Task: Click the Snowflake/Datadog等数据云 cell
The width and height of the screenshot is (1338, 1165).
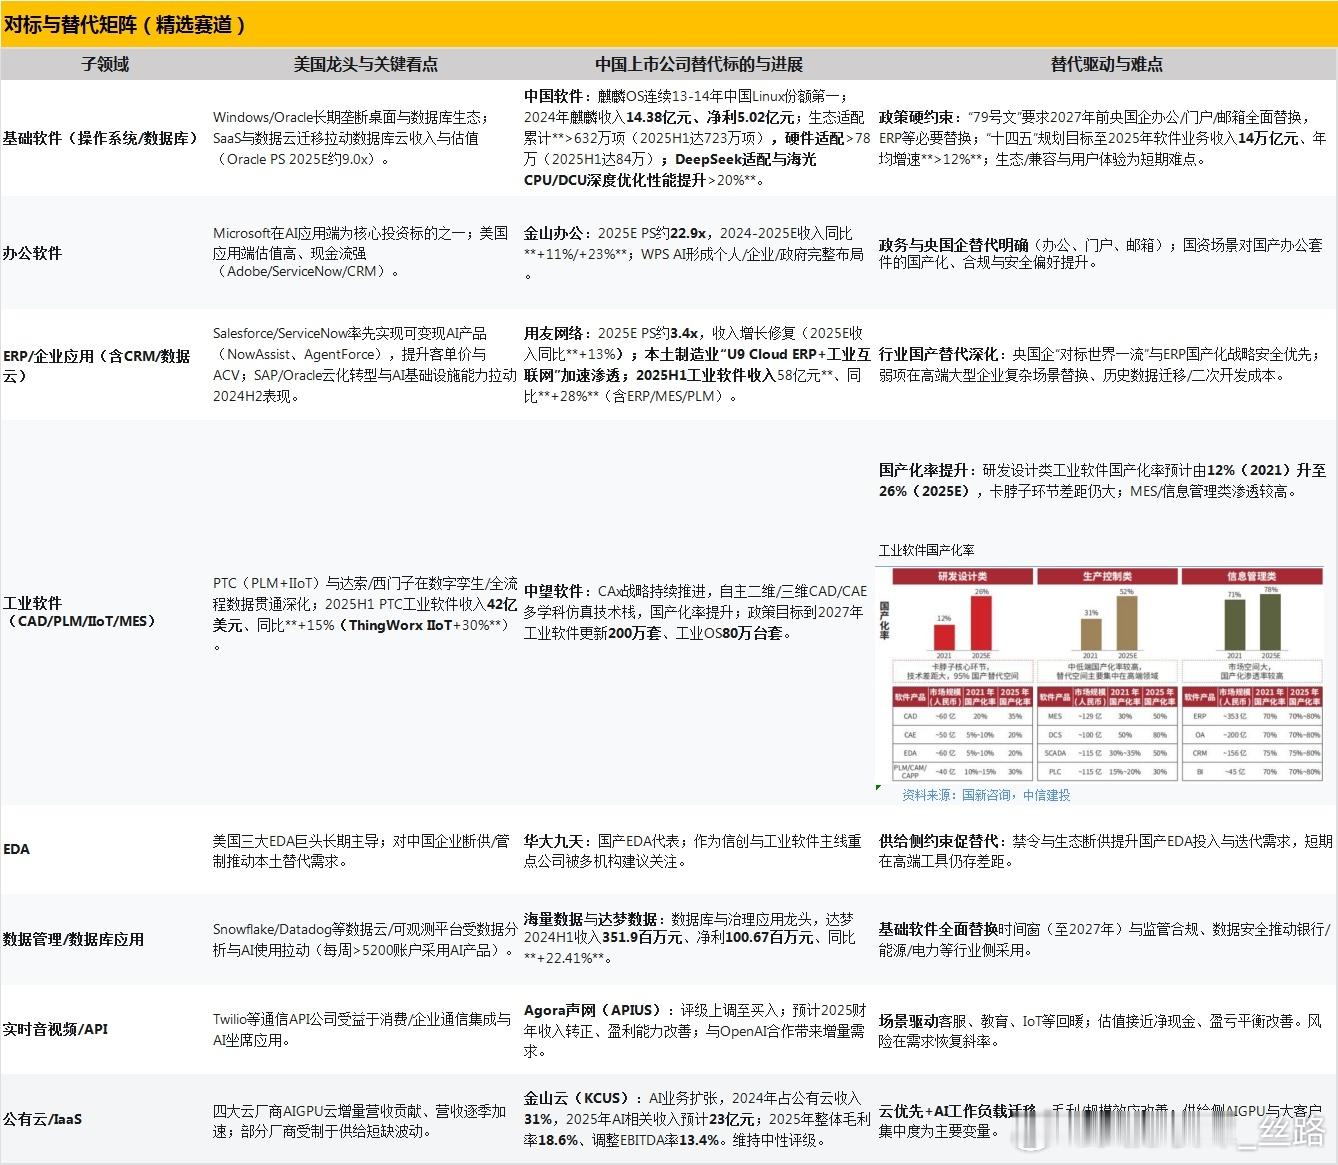Action: point(364,939)
